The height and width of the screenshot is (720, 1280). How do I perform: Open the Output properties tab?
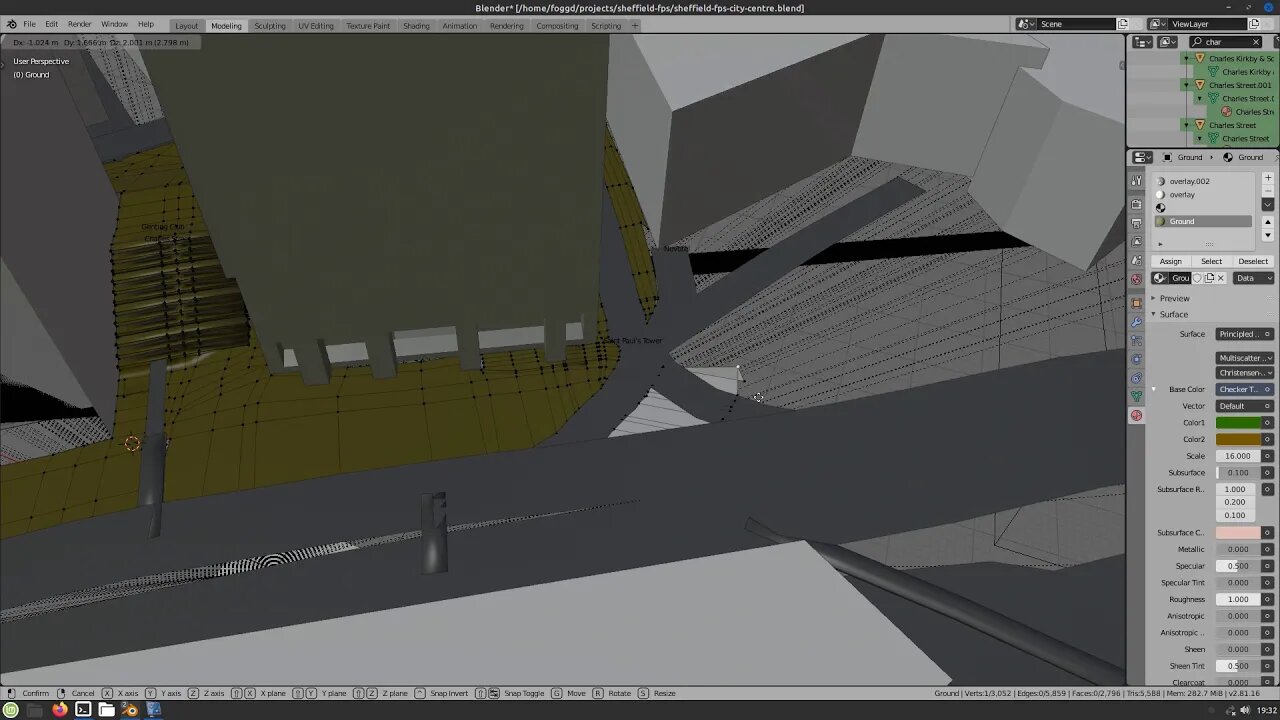[x=1136, y=223]
